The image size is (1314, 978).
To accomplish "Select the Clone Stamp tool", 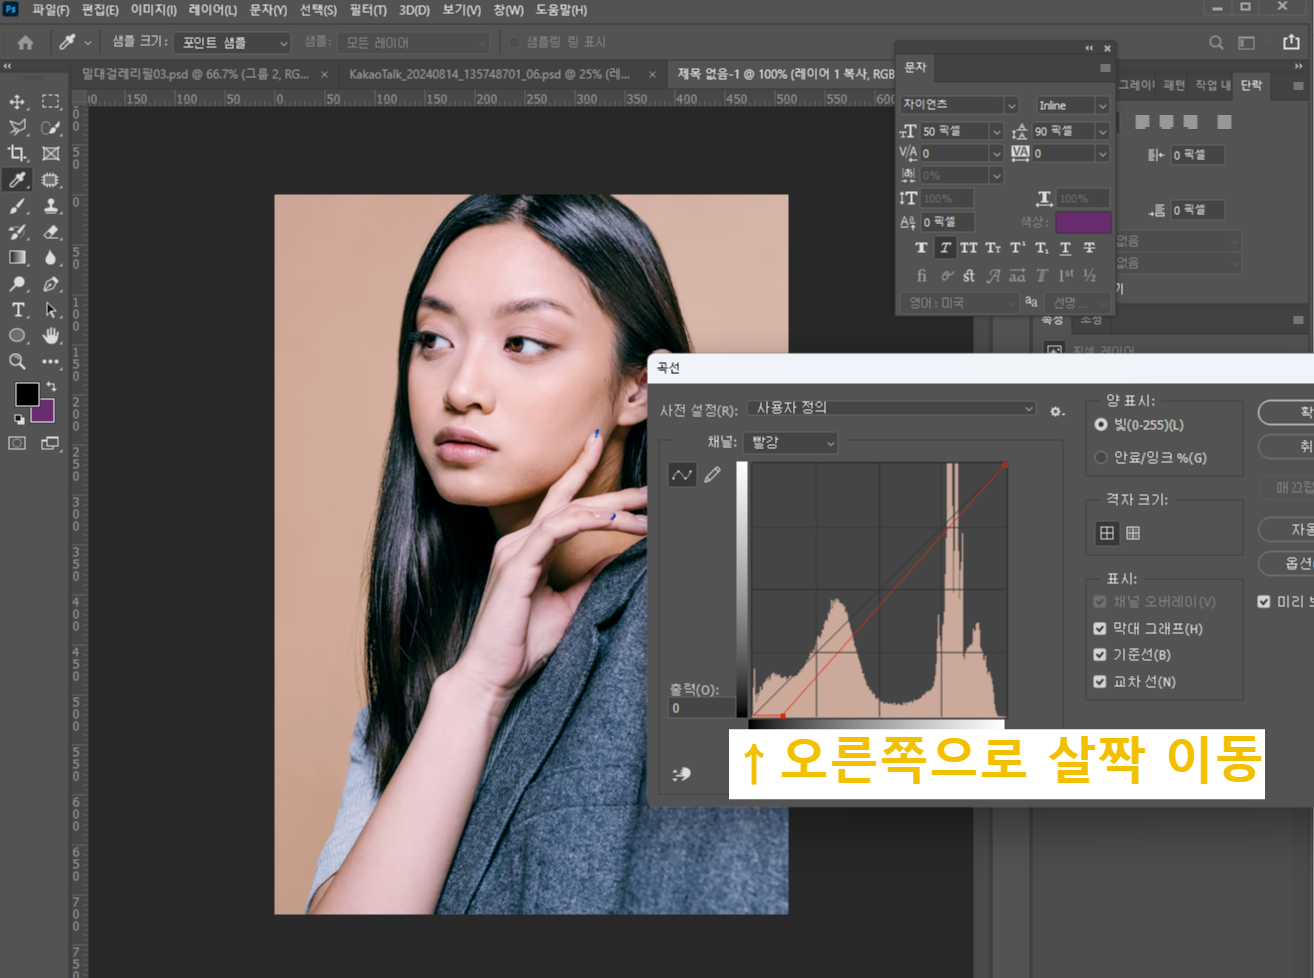I will [50, 206].
